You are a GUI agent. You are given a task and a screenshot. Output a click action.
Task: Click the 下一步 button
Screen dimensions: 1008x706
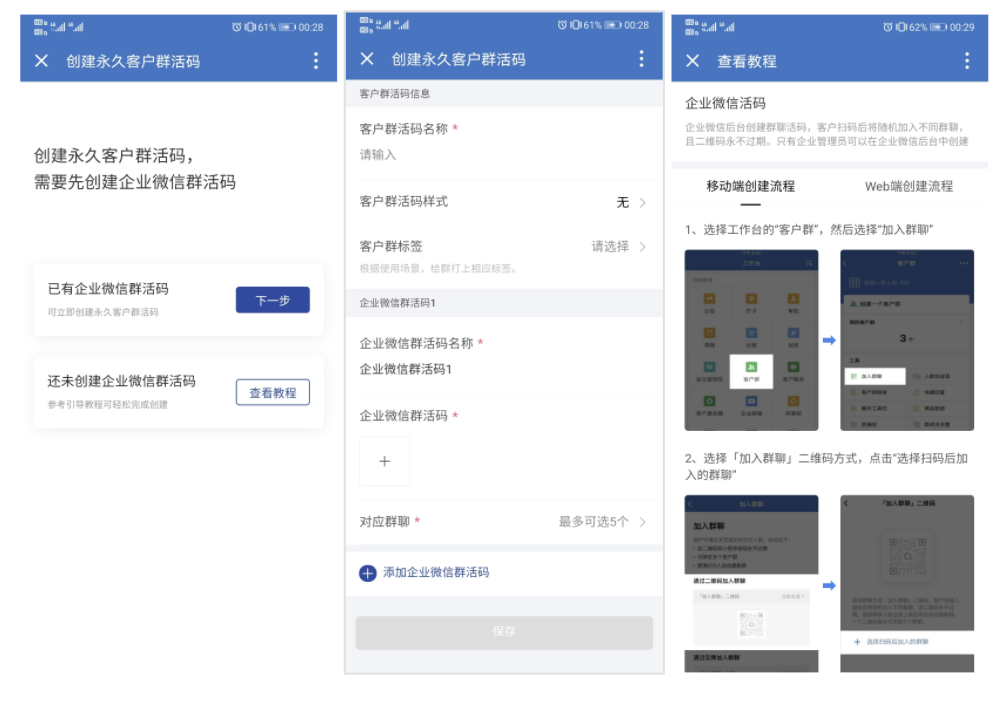click(273, 300)
